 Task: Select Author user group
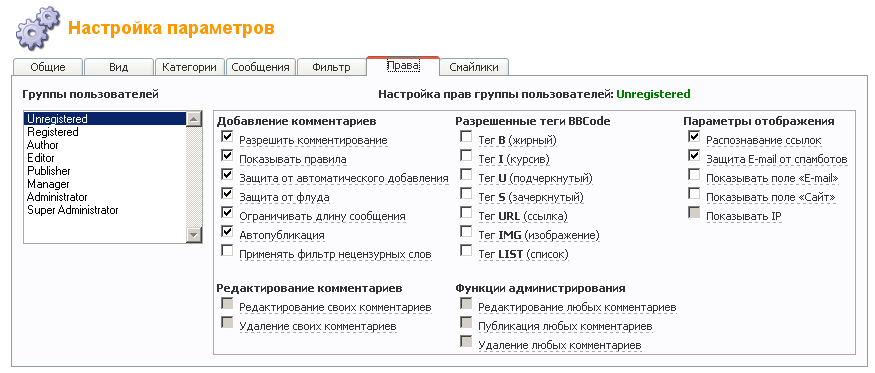[x=105, y=145]
